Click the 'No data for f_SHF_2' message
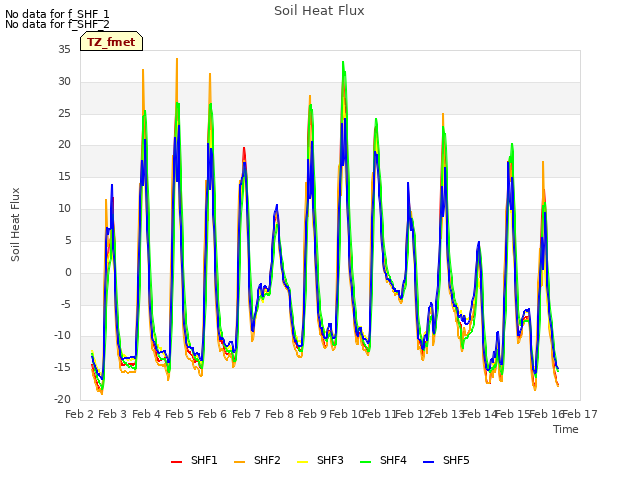 pos(57,24)
